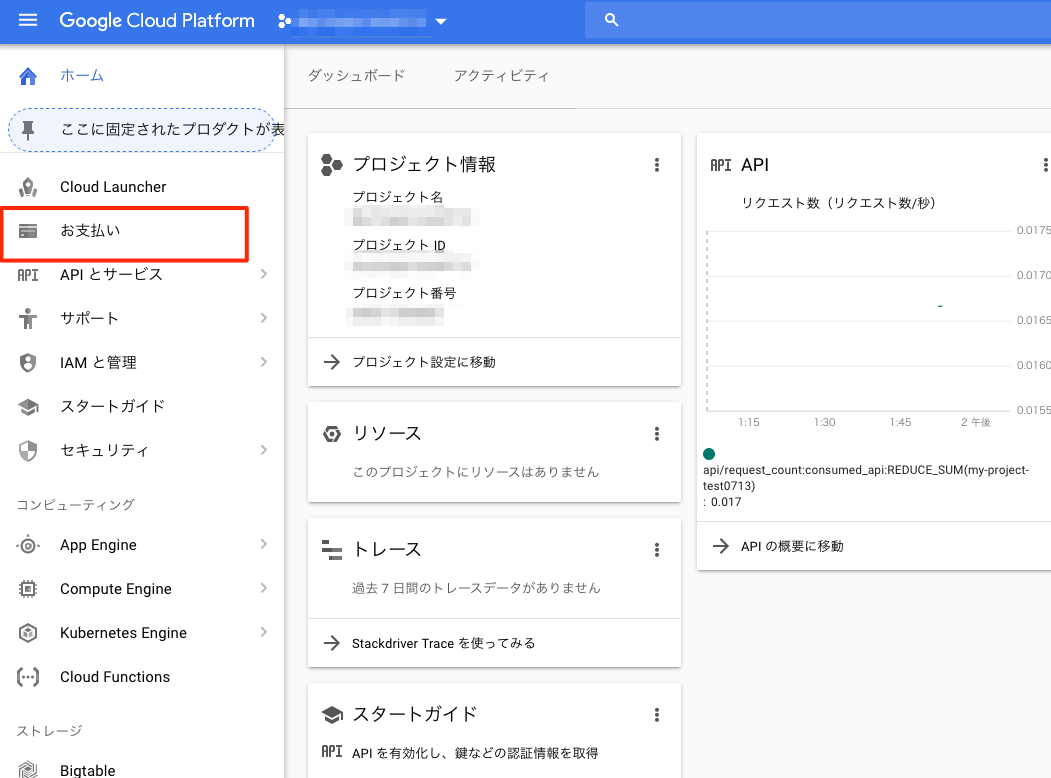Viewport: 1051px width, 778px height.
Task: Click Google Cloud Platform logo text
Action: click(x=157, y=21)
